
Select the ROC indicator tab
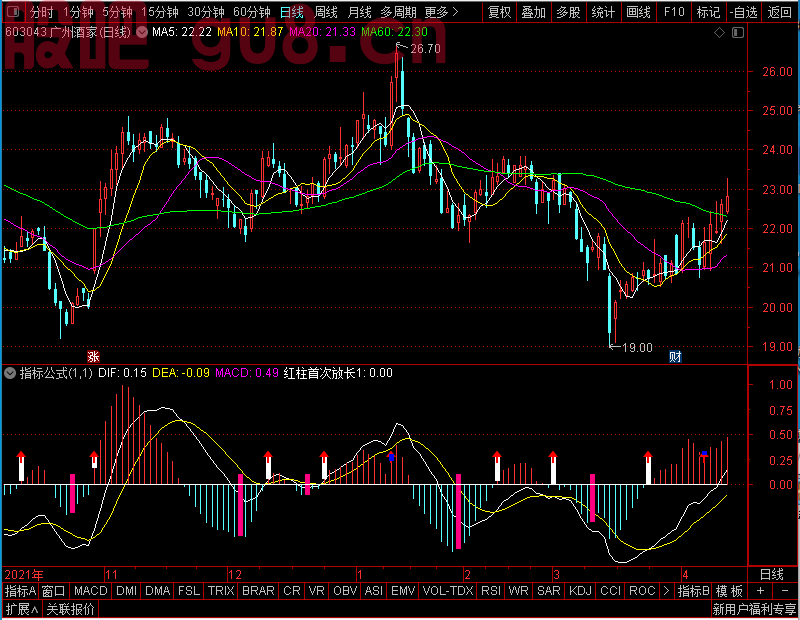click(642, 591)
